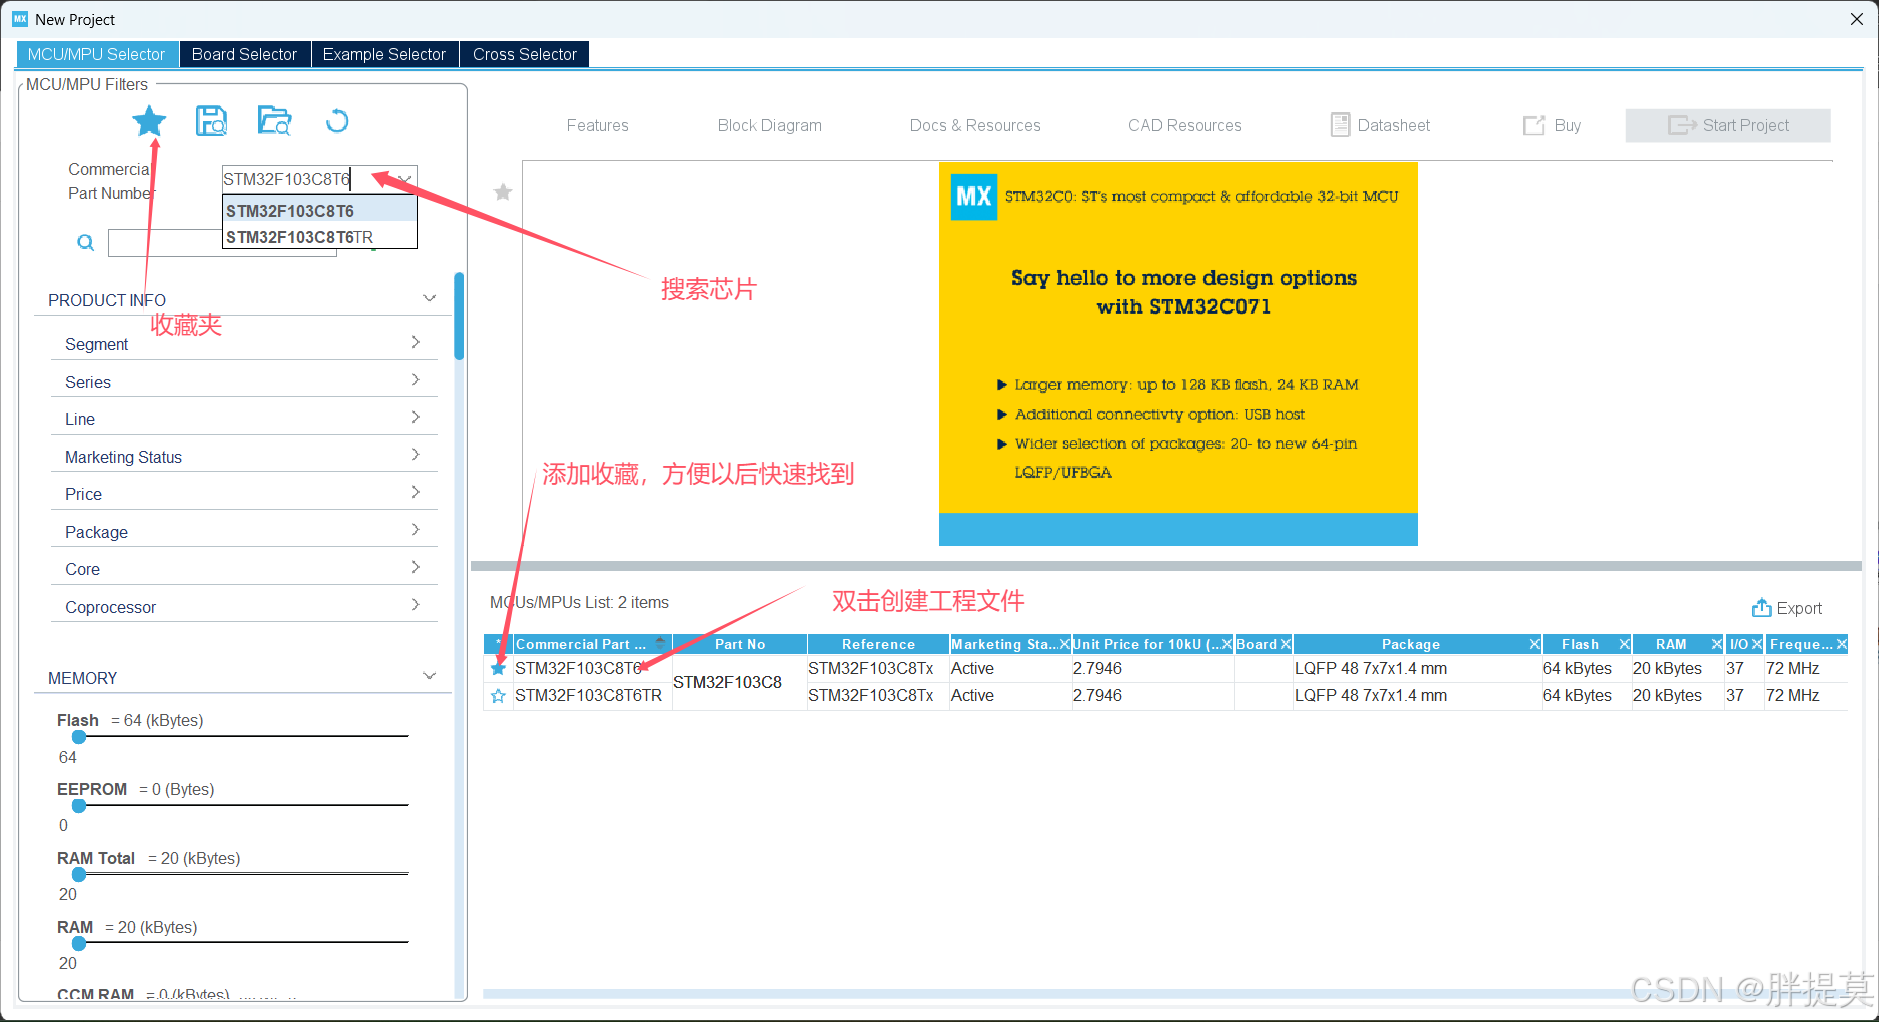Save the current search filter icon

[x=211, y=121]
